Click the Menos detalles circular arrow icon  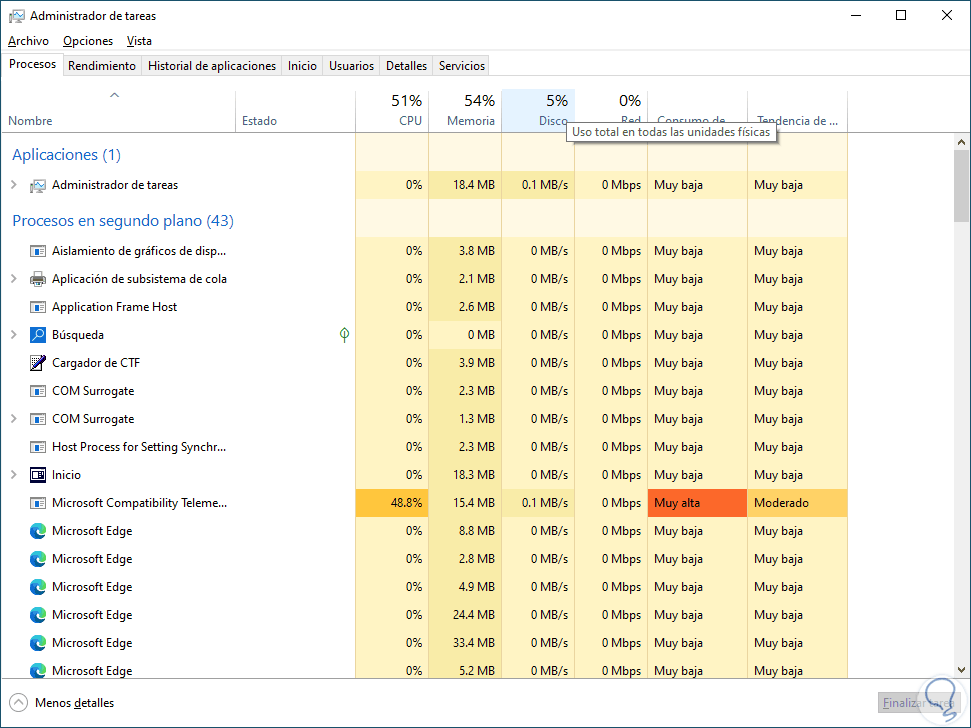point(19,703)
